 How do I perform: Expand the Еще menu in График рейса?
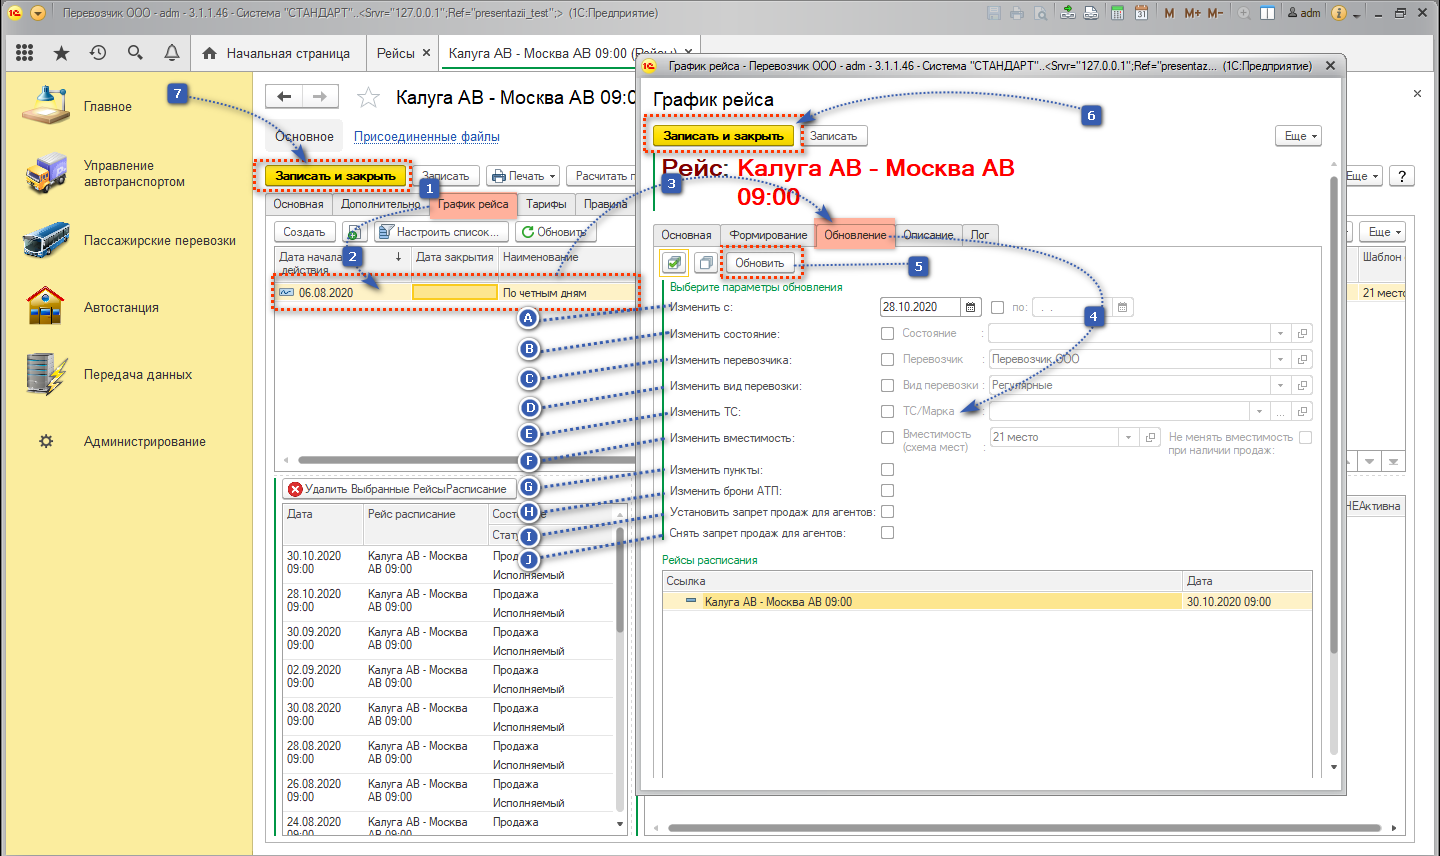click(x=1300, y=136)
